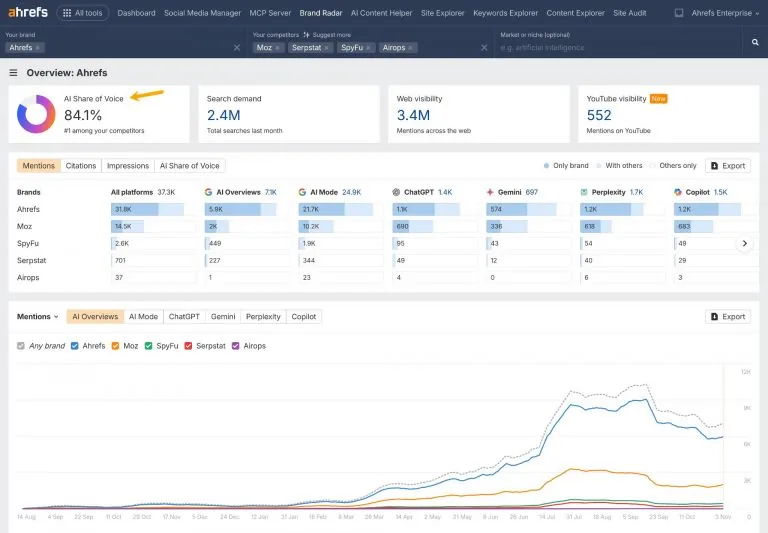Open AI Content Helper

pos(382,13)
